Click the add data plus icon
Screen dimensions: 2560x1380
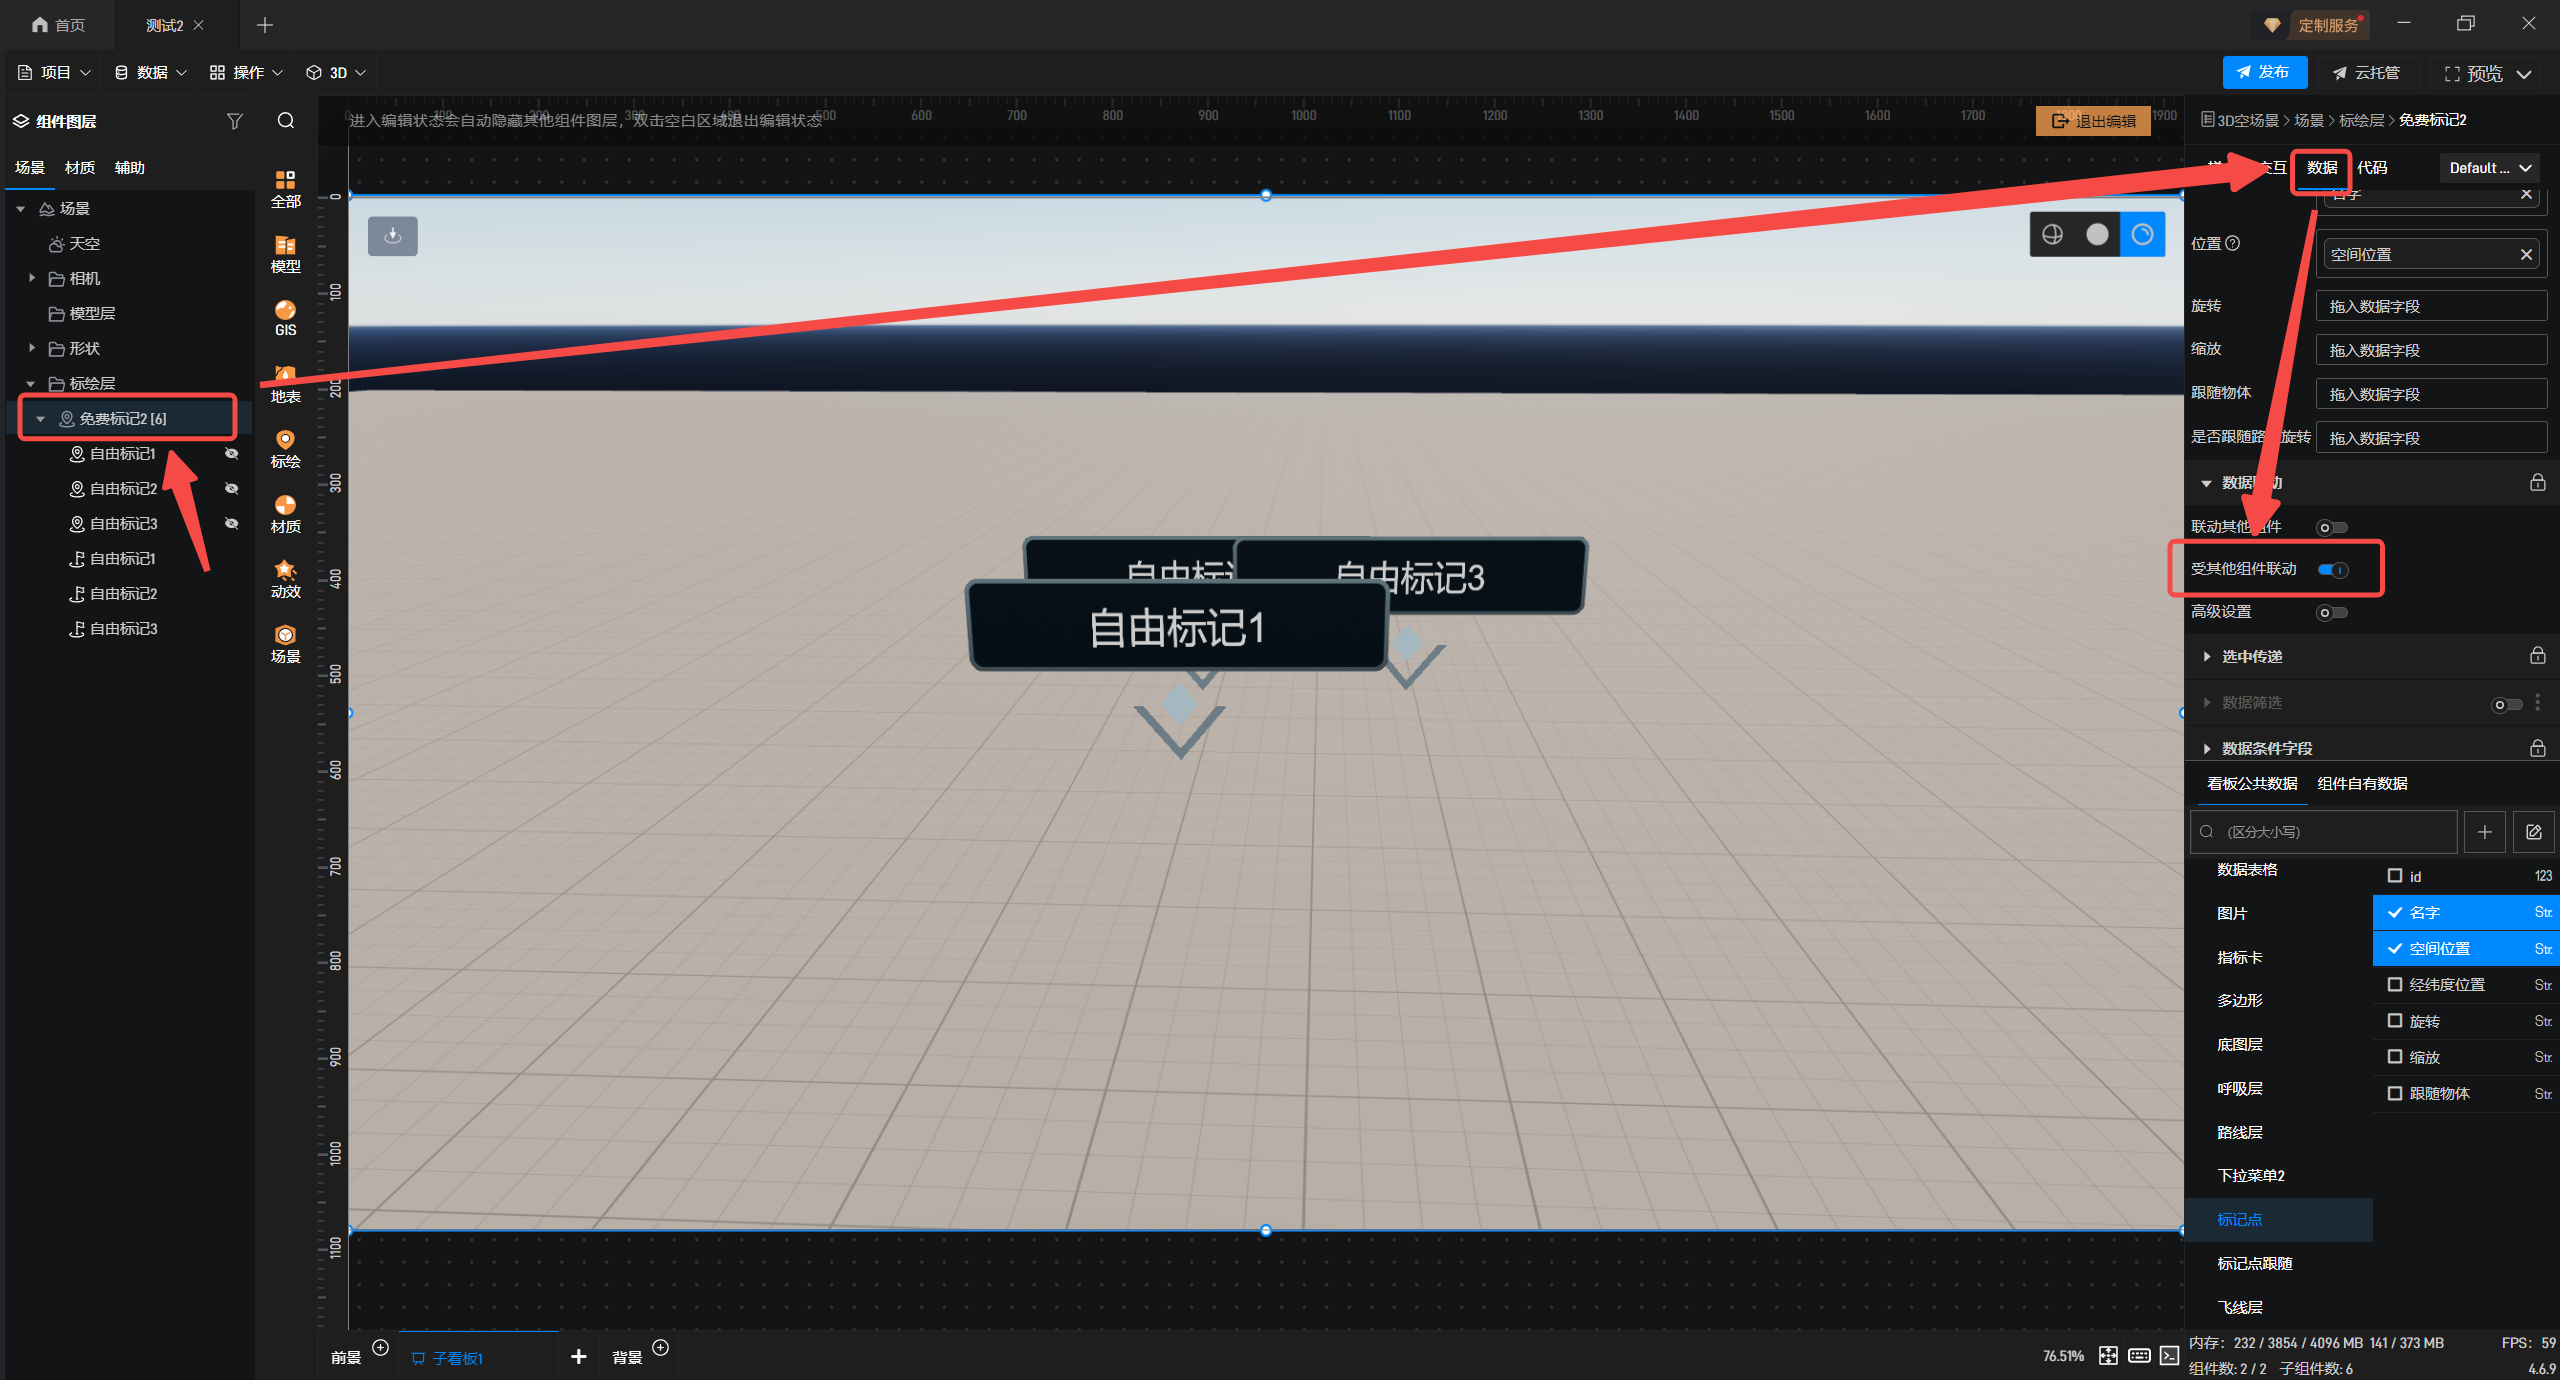(2485, 832)
